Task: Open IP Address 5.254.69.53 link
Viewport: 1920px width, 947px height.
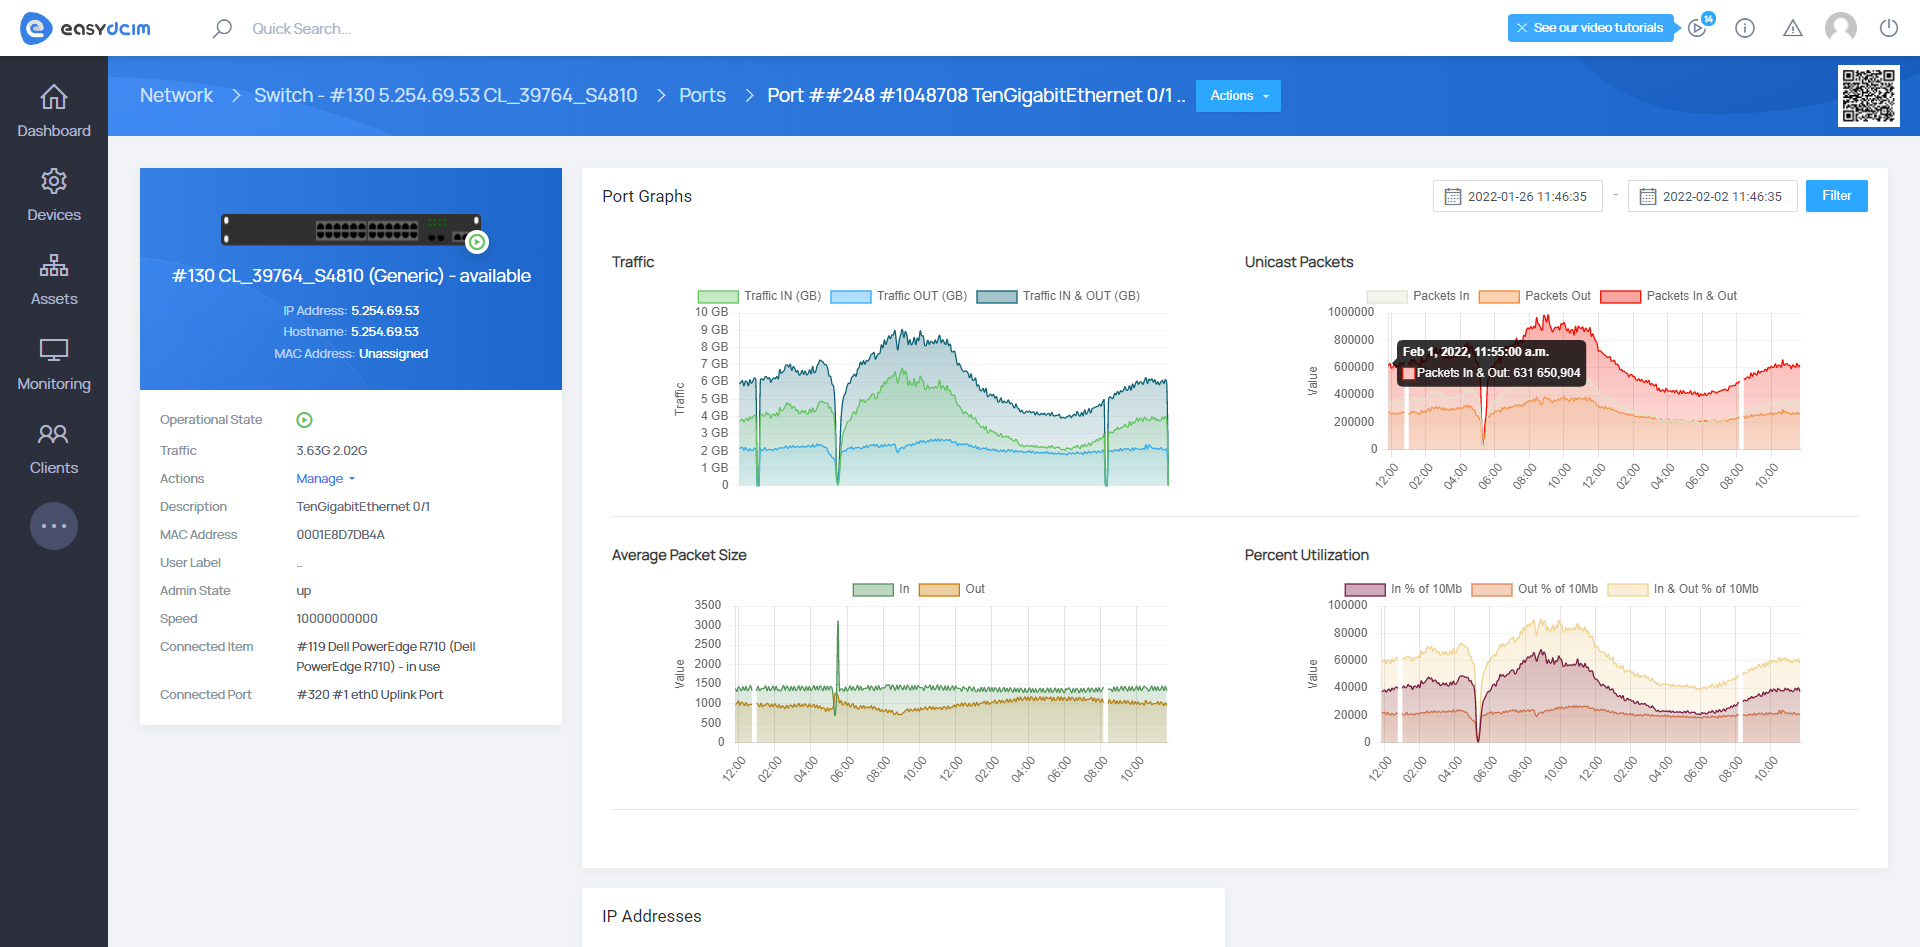Action: pyautogui.click(x=385, y=311)
